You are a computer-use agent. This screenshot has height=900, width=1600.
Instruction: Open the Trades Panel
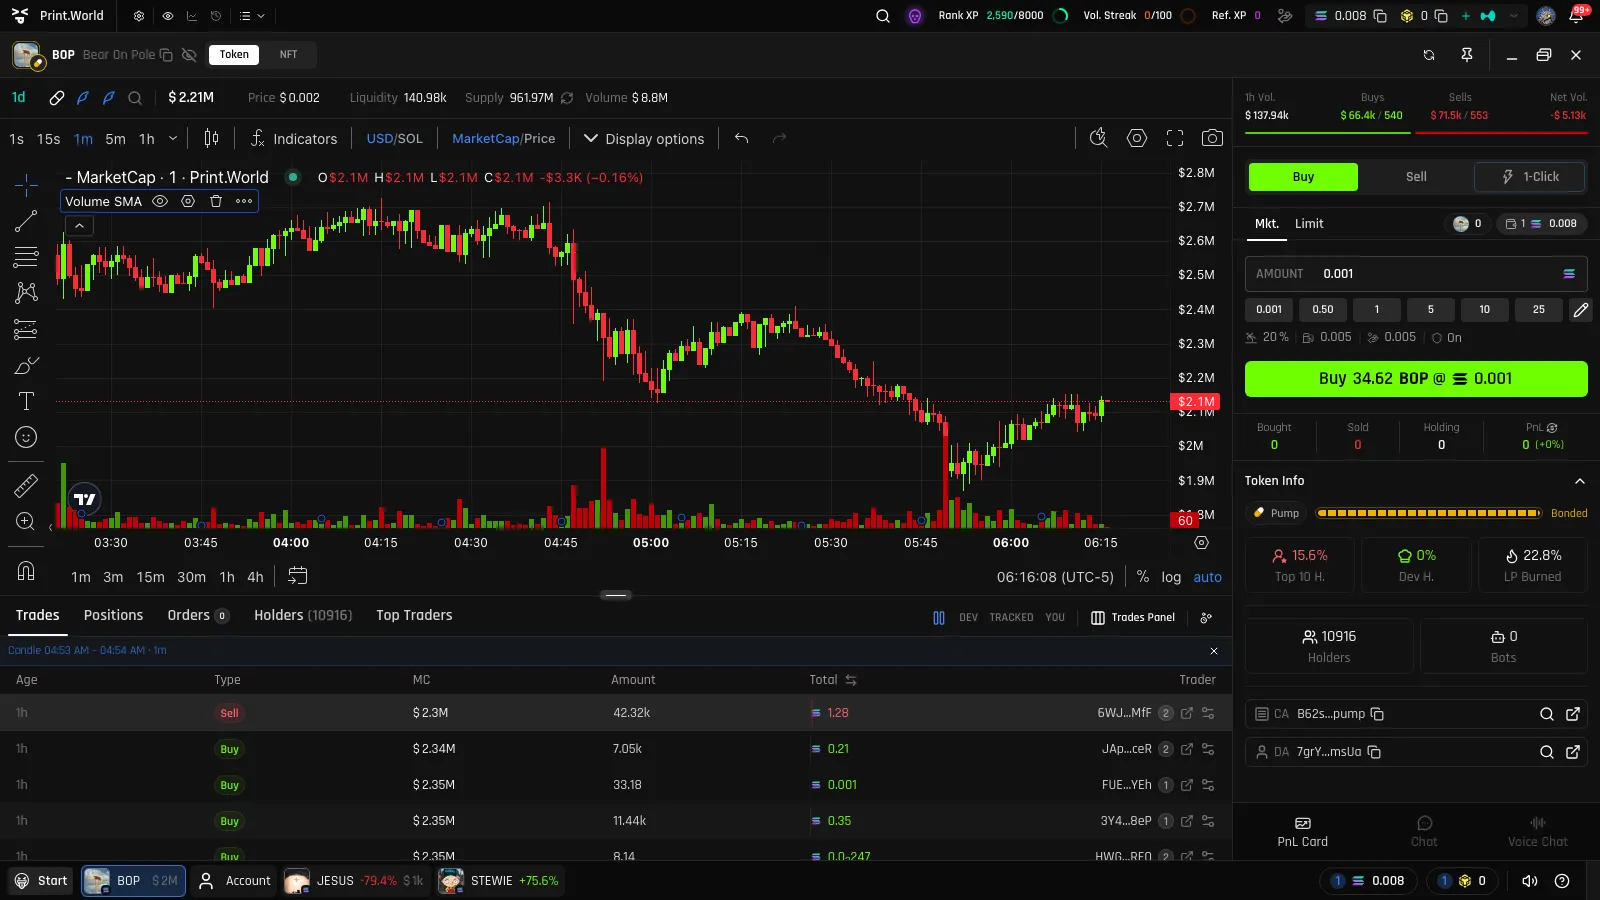pos(1133,618)
